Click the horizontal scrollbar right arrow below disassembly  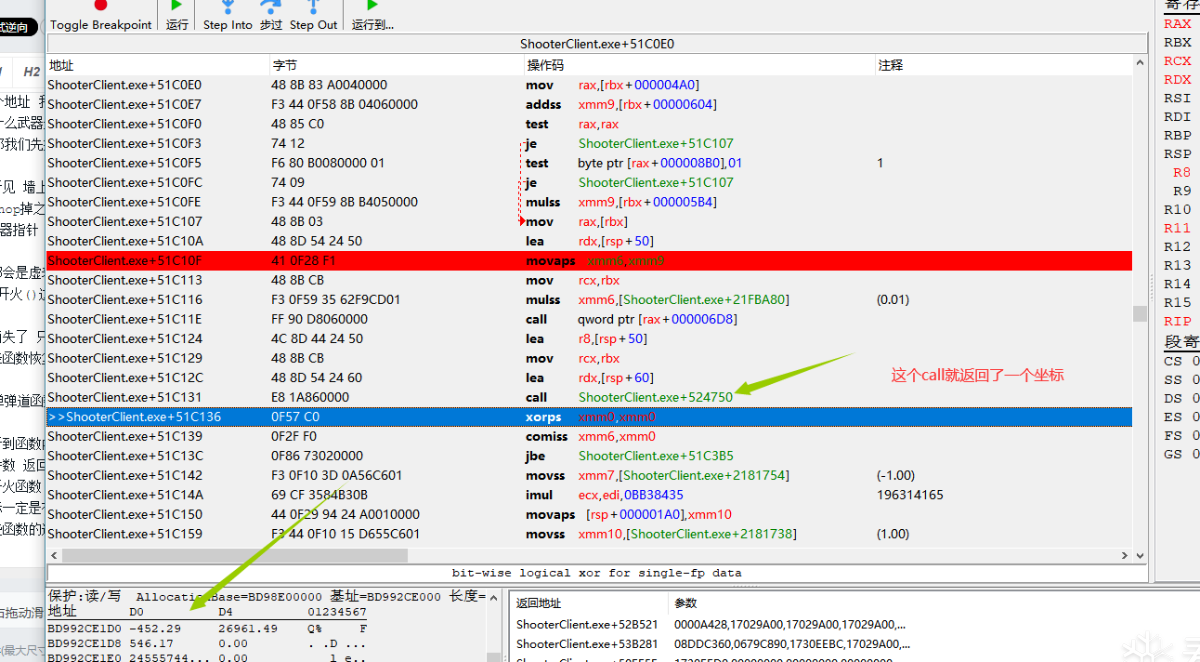pos(1125,556)
